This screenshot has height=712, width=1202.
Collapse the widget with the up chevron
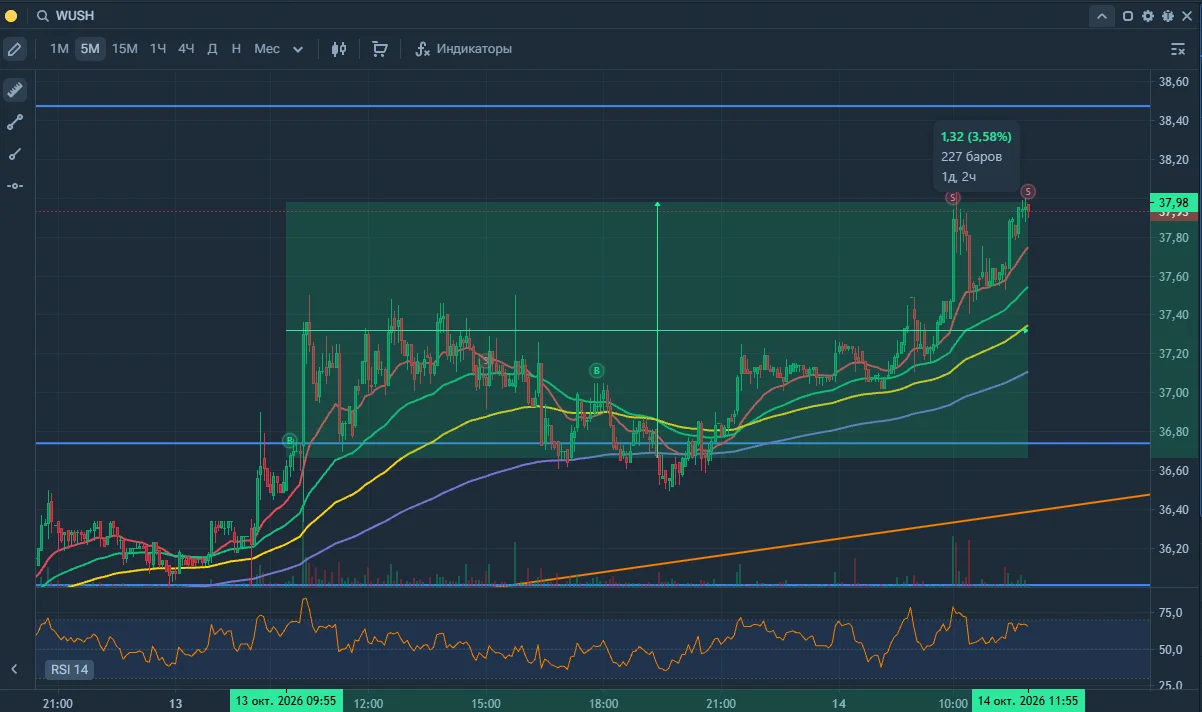point(1102,16)
